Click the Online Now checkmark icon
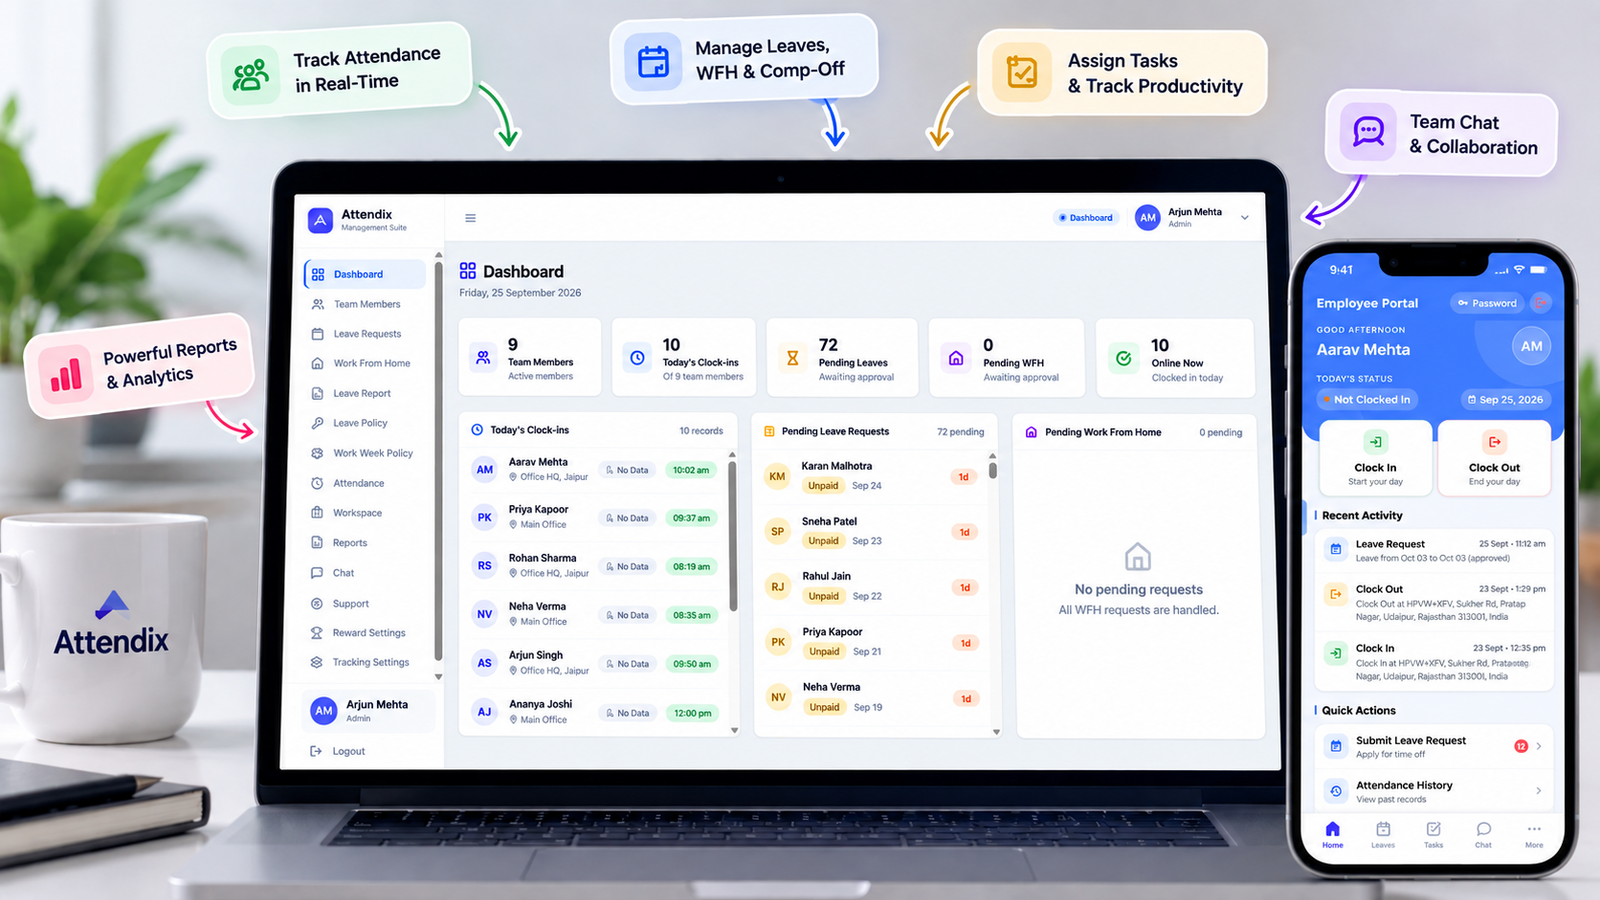 tap(1124, 358)
